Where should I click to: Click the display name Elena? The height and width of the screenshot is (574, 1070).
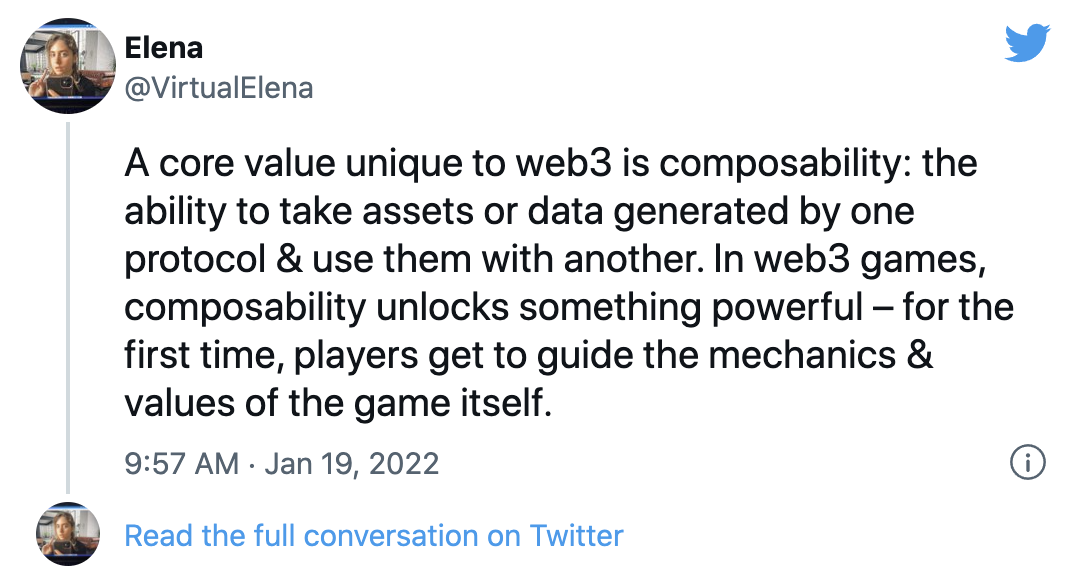[162, 46]
